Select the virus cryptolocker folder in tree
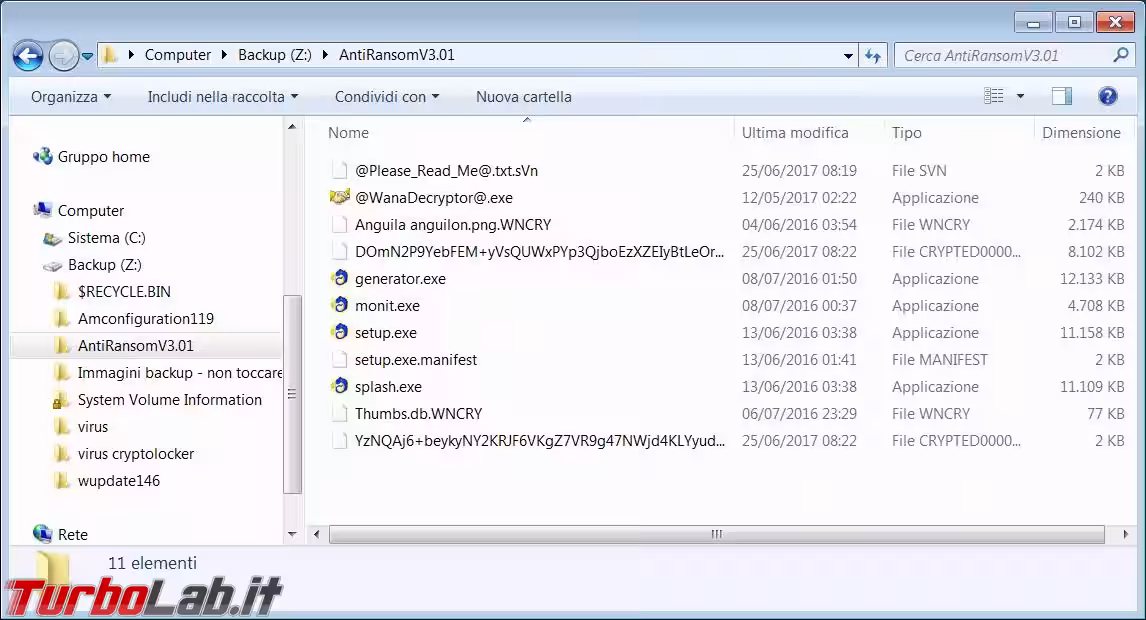The image size is (1146, 620). pos(135,454)
